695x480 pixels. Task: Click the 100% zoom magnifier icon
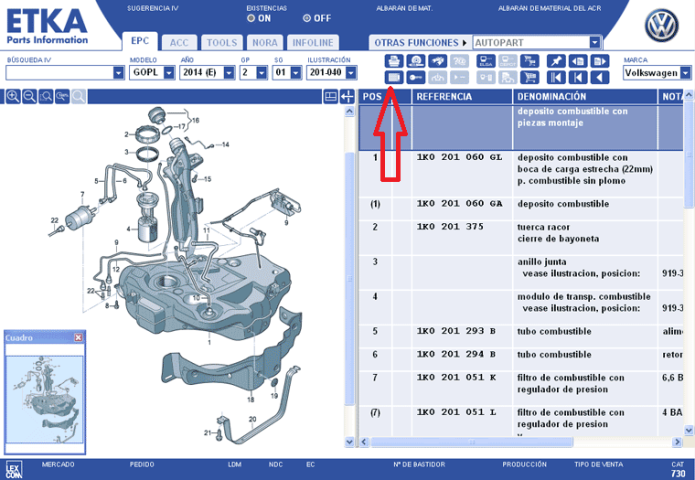click(62, 96)
